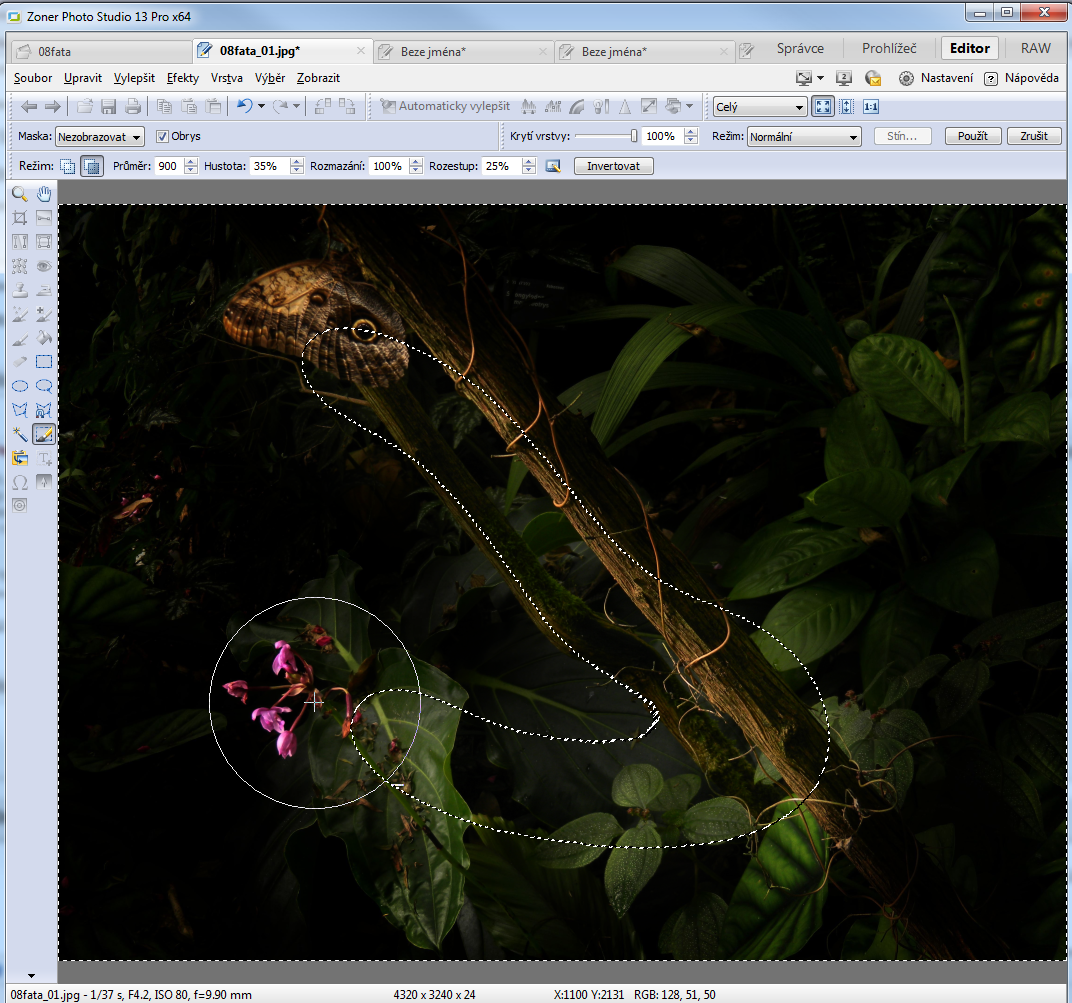This screenshot has height=1003, width=1072.
Task: Click the Invertovat button
Action: click(x=613, y=166)
